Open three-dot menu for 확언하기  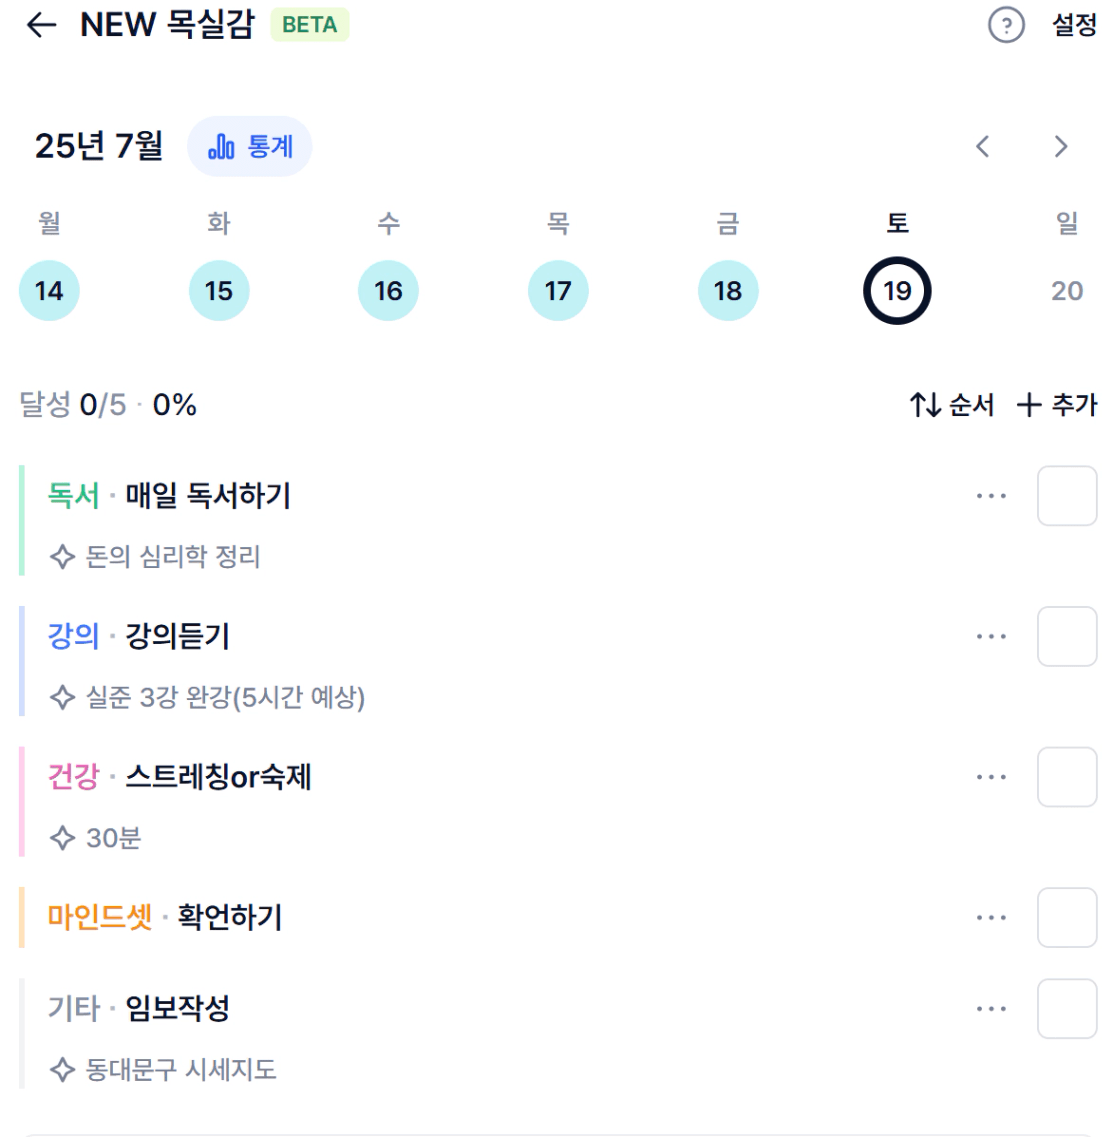pyautogui.click(x=991, y=918)
